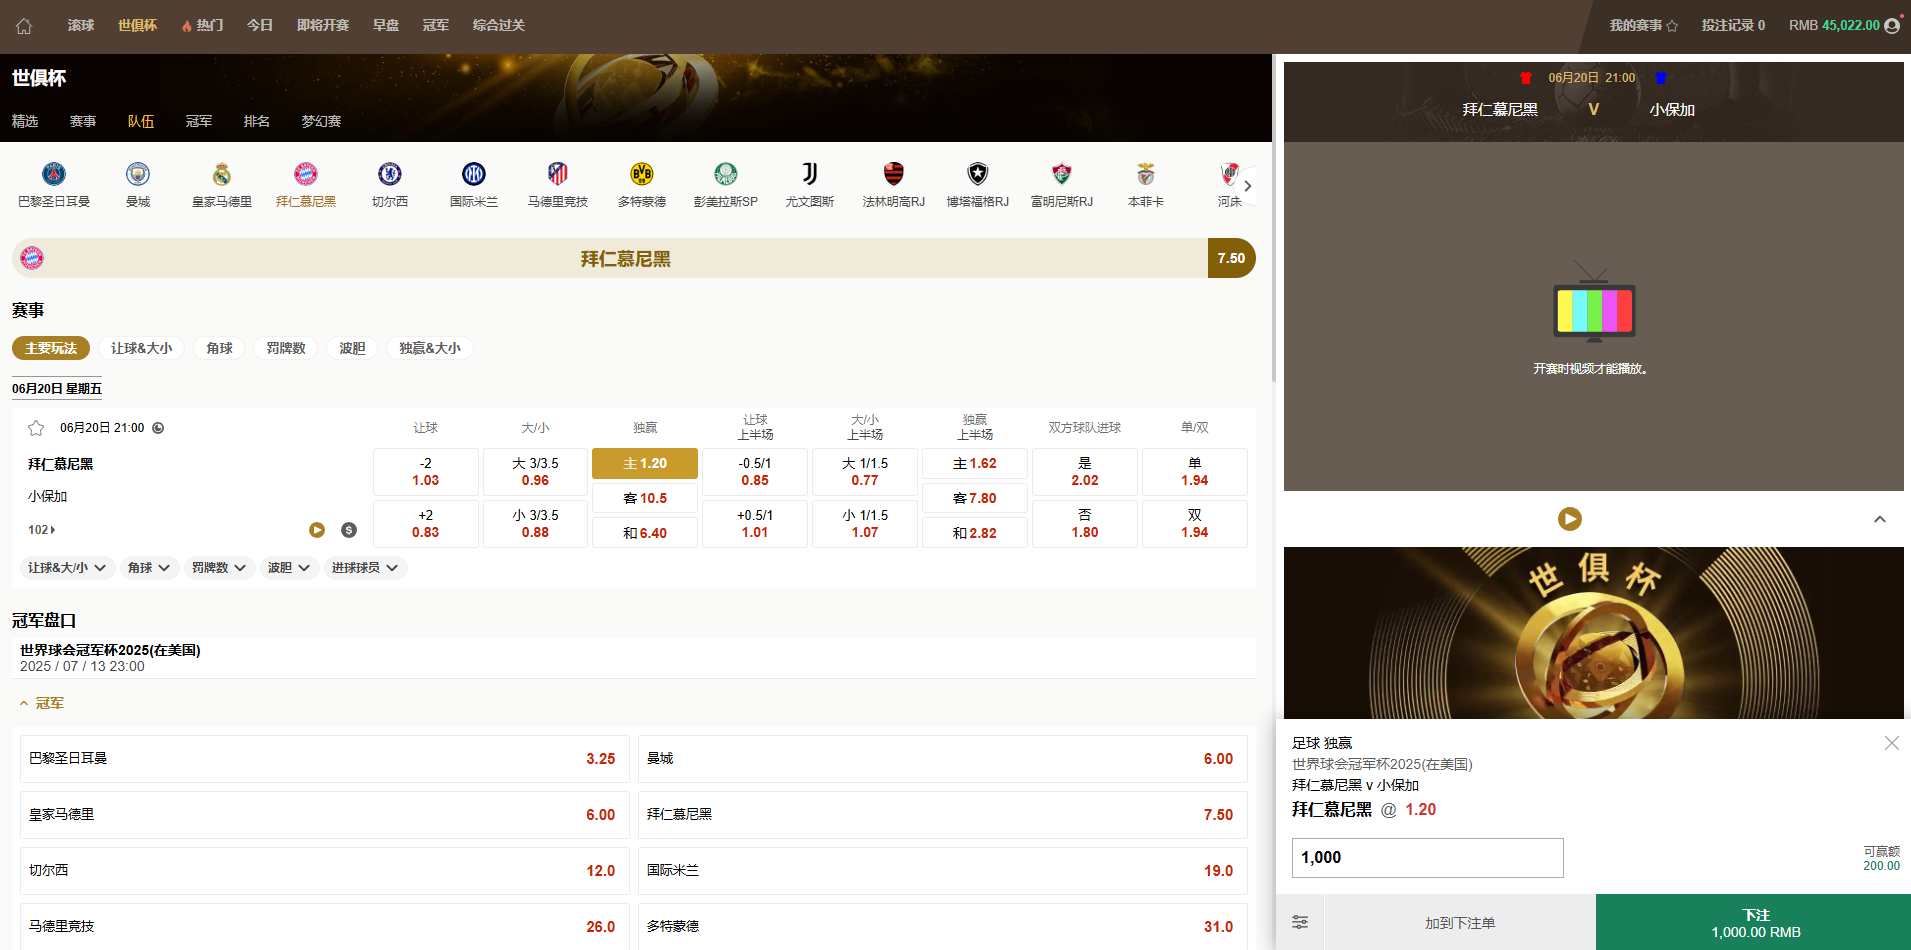This screenshot has height=950, width=1911.
Task: Go to the home icon
Action: click(x=24, y=26)
